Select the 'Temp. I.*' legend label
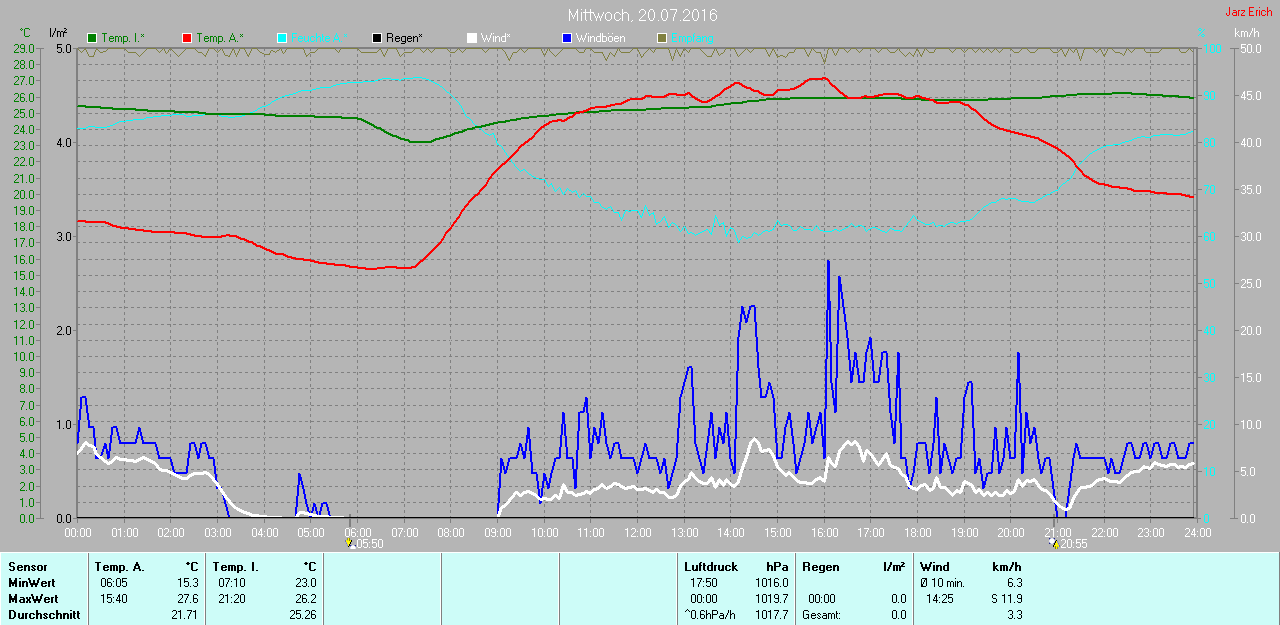The image size is (1280, 625). 123,38
